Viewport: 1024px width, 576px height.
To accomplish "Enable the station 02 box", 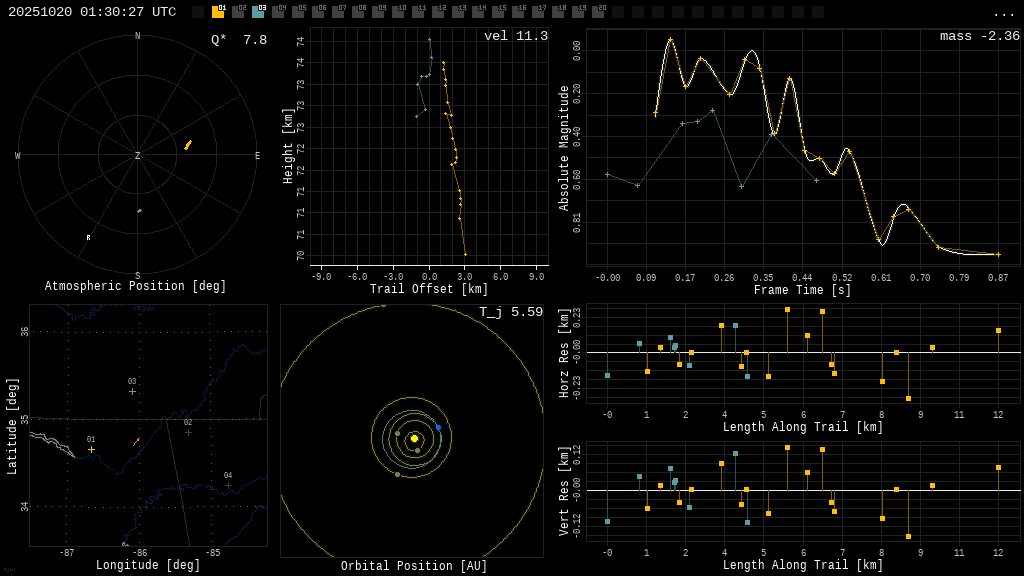I will 238,12.
